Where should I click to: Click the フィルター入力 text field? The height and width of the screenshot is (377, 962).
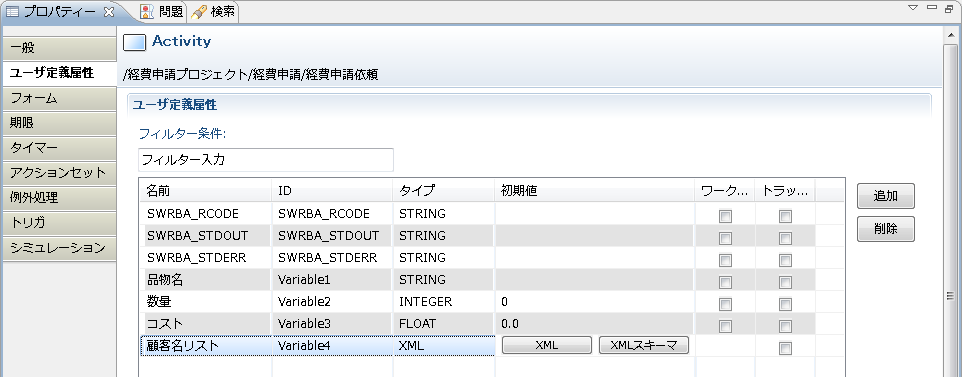tap(266, 160)
